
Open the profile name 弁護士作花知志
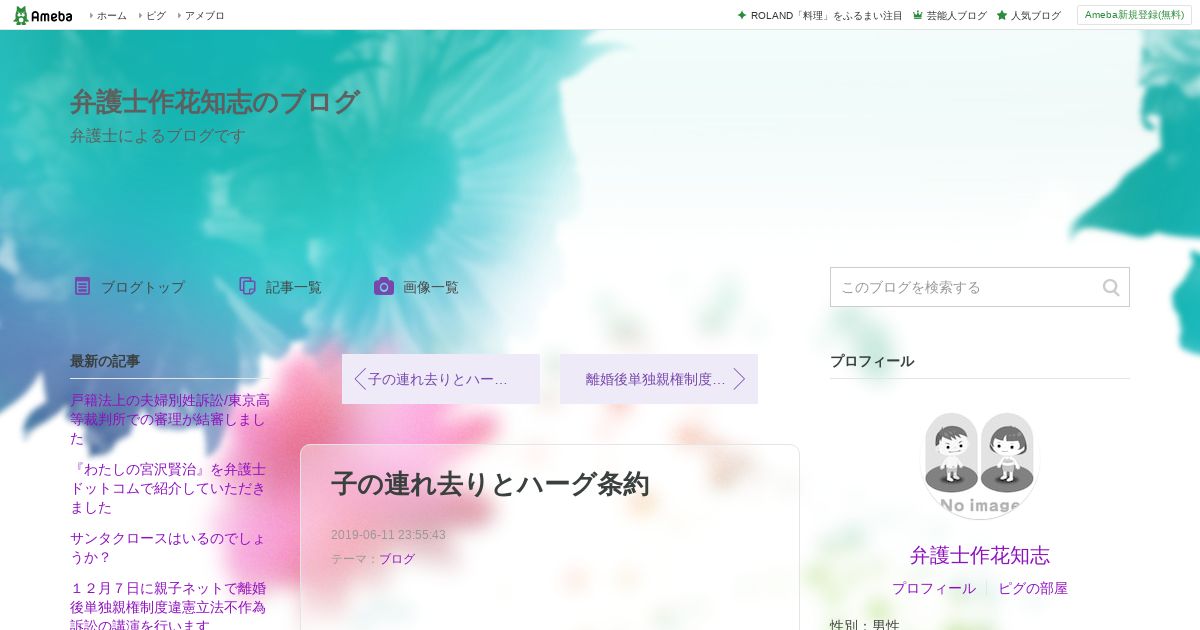[980, 556]
